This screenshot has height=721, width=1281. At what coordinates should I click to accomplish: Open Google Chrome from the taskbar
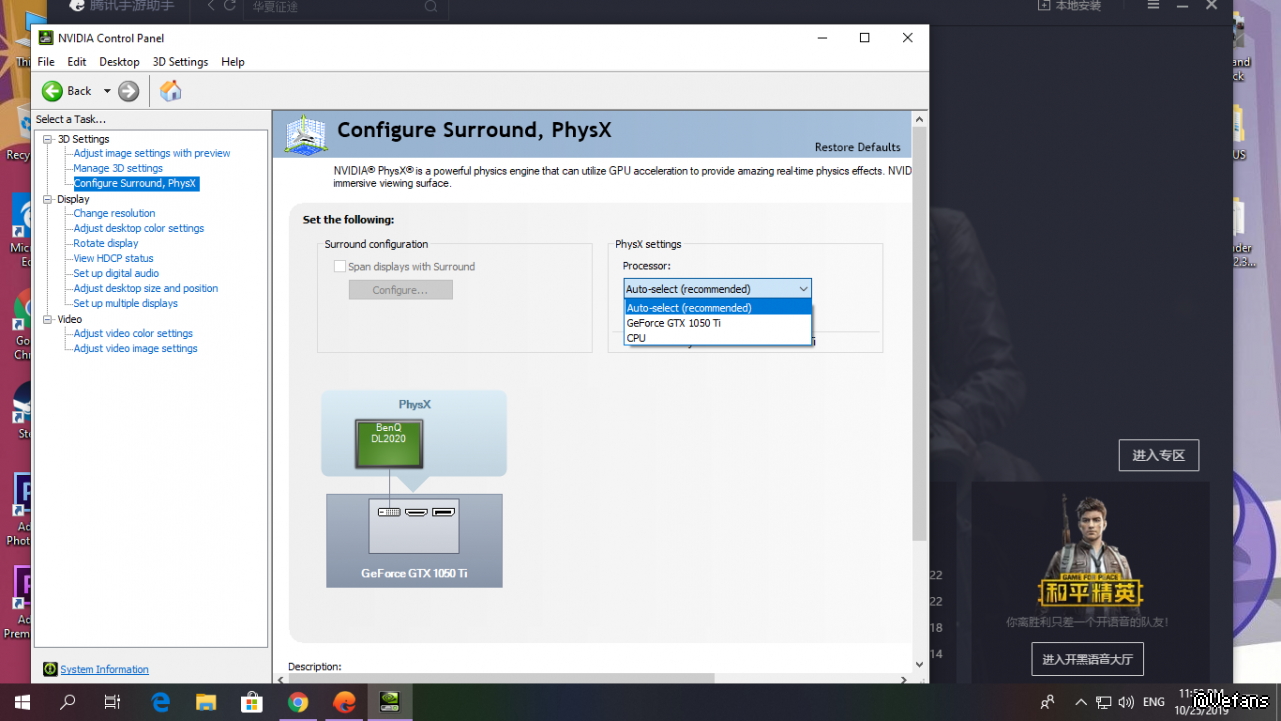298,702
